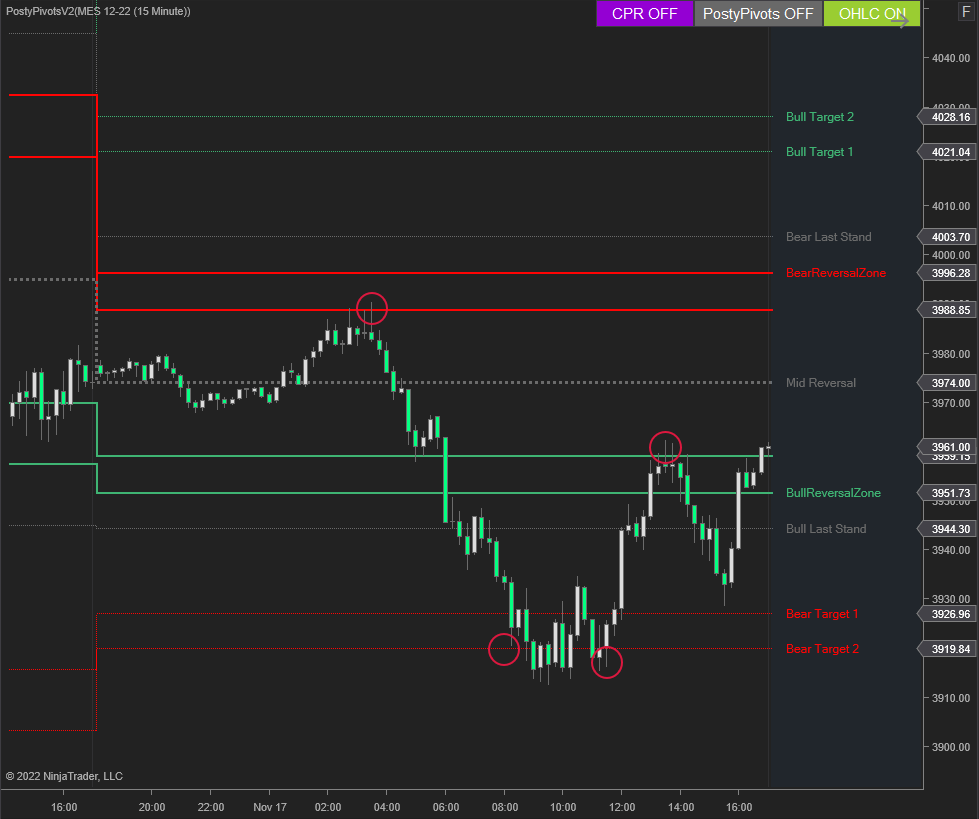The image size is (979, 819).
Task: Click the BullReversalZone label
Action: tap(833, 493)
